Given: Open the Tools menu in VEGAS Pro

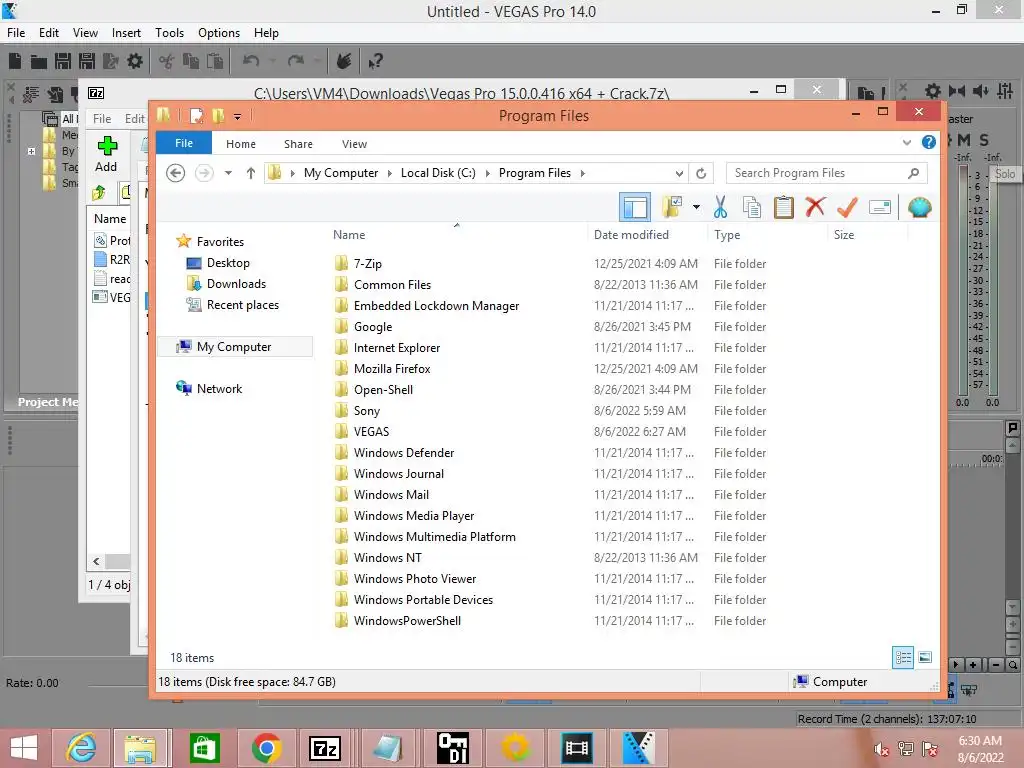Looking at the screenshot, I should (x=169, y=33).
